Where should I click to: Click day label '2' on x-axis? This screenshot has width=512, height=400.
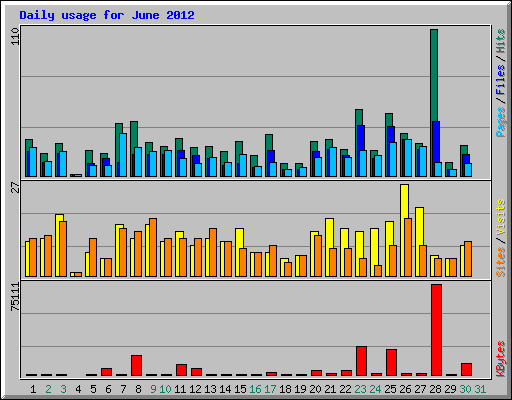(48, 389)
